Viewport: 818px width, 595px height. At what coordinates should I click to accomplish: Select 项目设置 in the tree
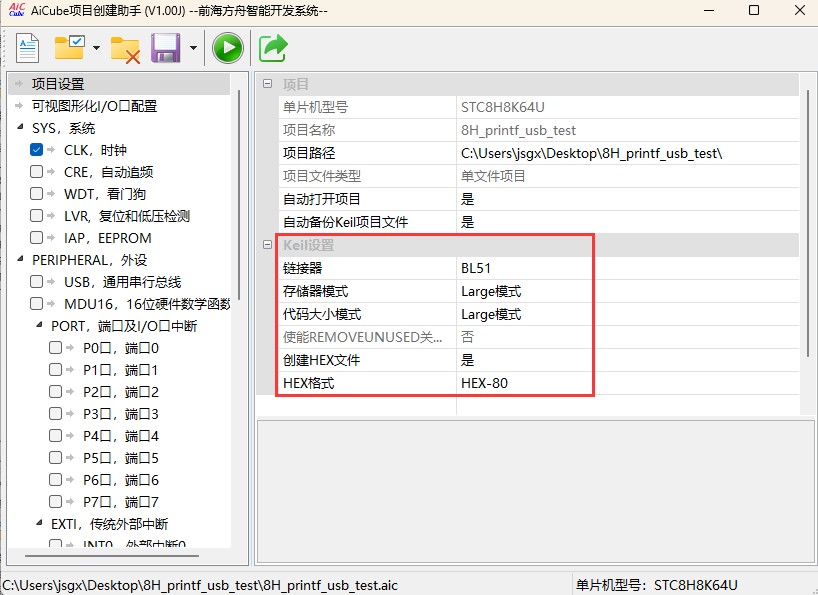pyautogui.click(x=58, y=84)
